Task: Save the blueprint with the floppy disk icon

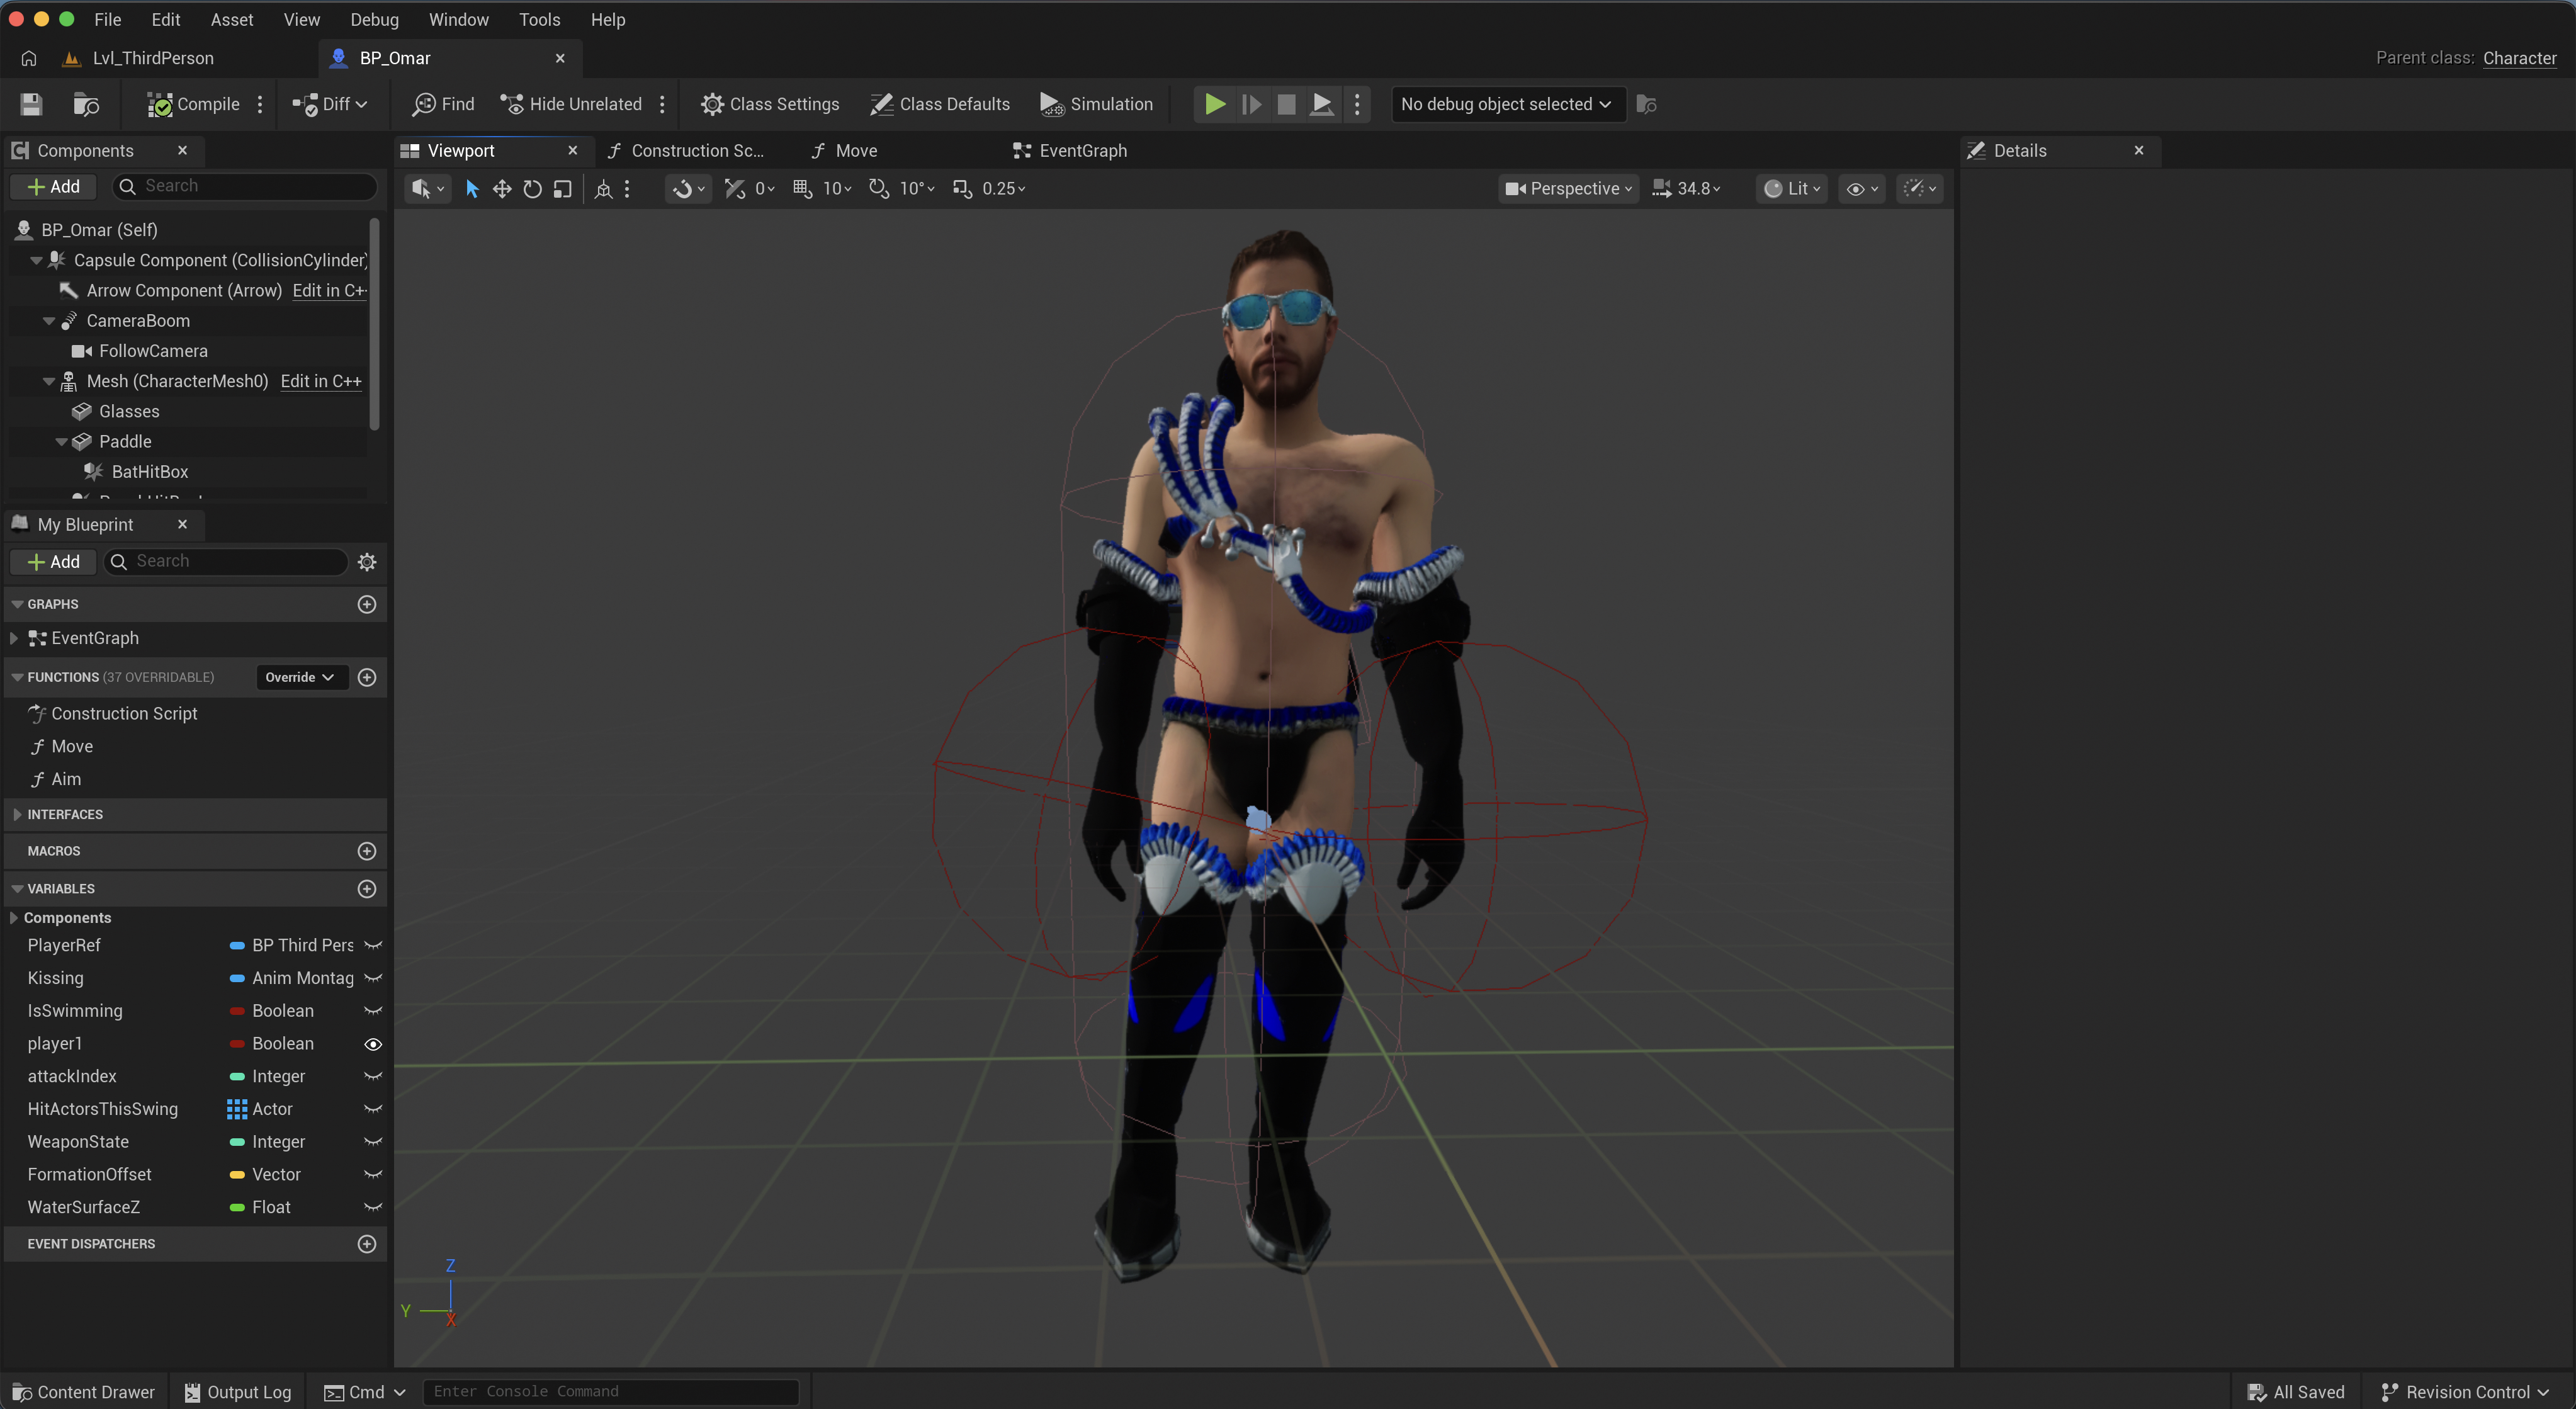Action: pos(31,104)
